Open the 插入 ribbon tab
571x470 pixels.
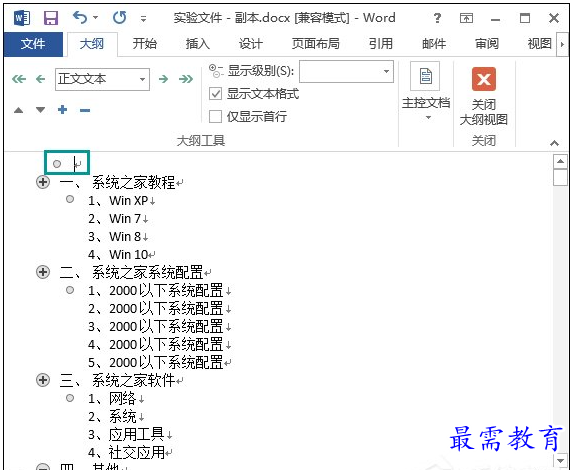[x=198, y=44]
